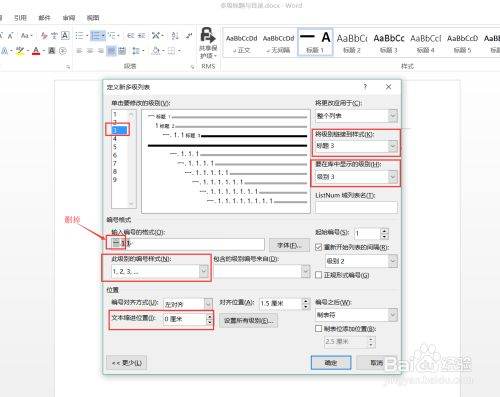Viewport: 500px width, 397px height.
Task: Click the OK confirm button
Action: tap(331, 363)
